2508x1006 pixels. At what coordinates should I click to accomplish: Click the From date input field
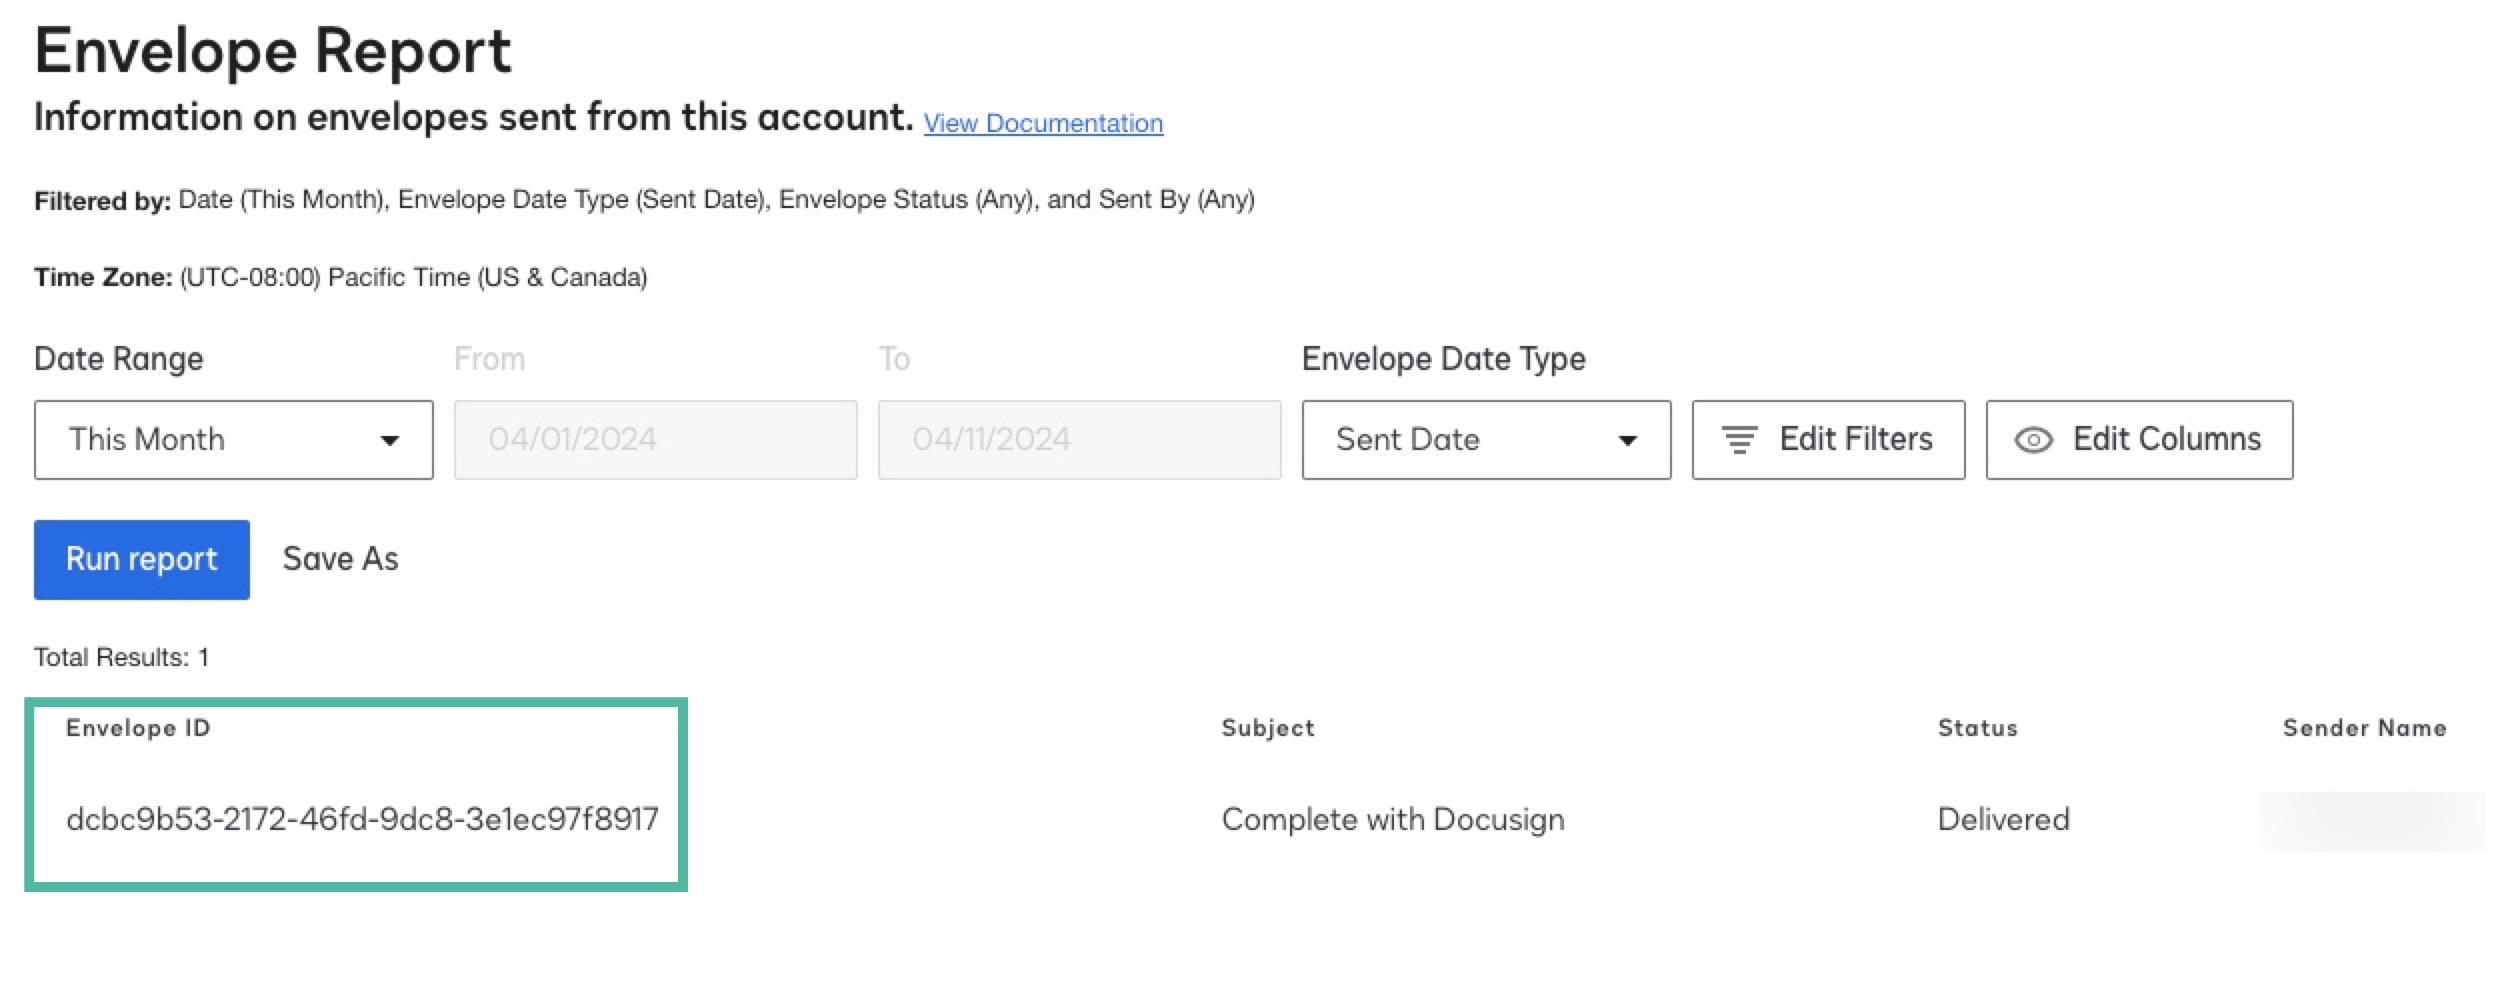point(655,439)
